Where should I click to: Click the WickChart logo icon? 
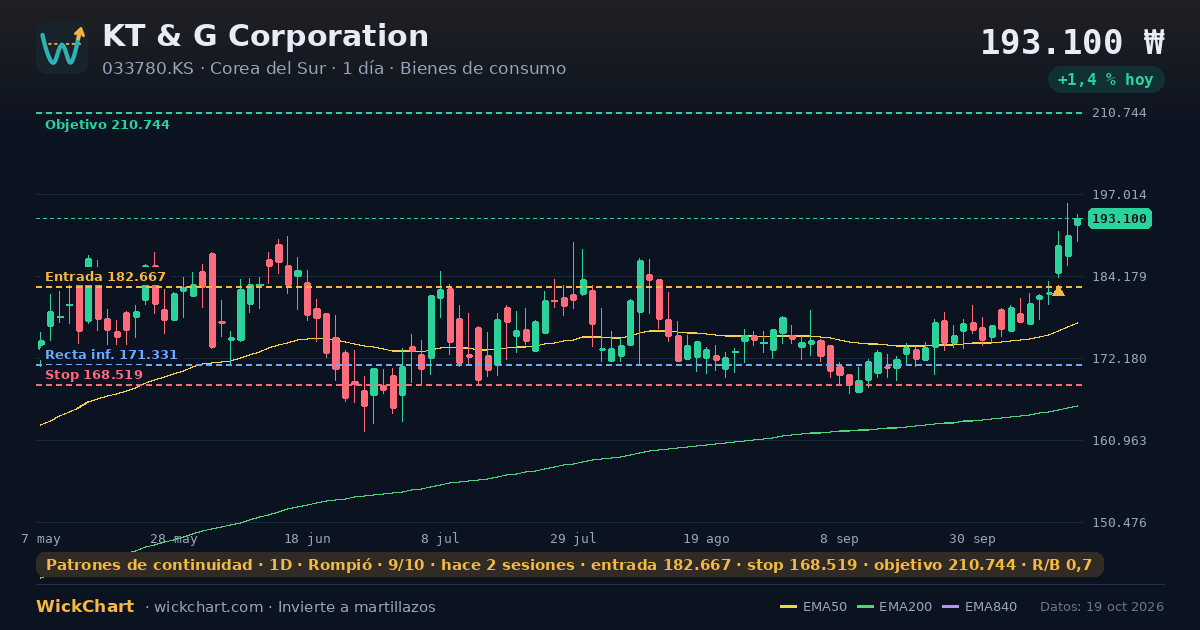click(x=62, y=48)
